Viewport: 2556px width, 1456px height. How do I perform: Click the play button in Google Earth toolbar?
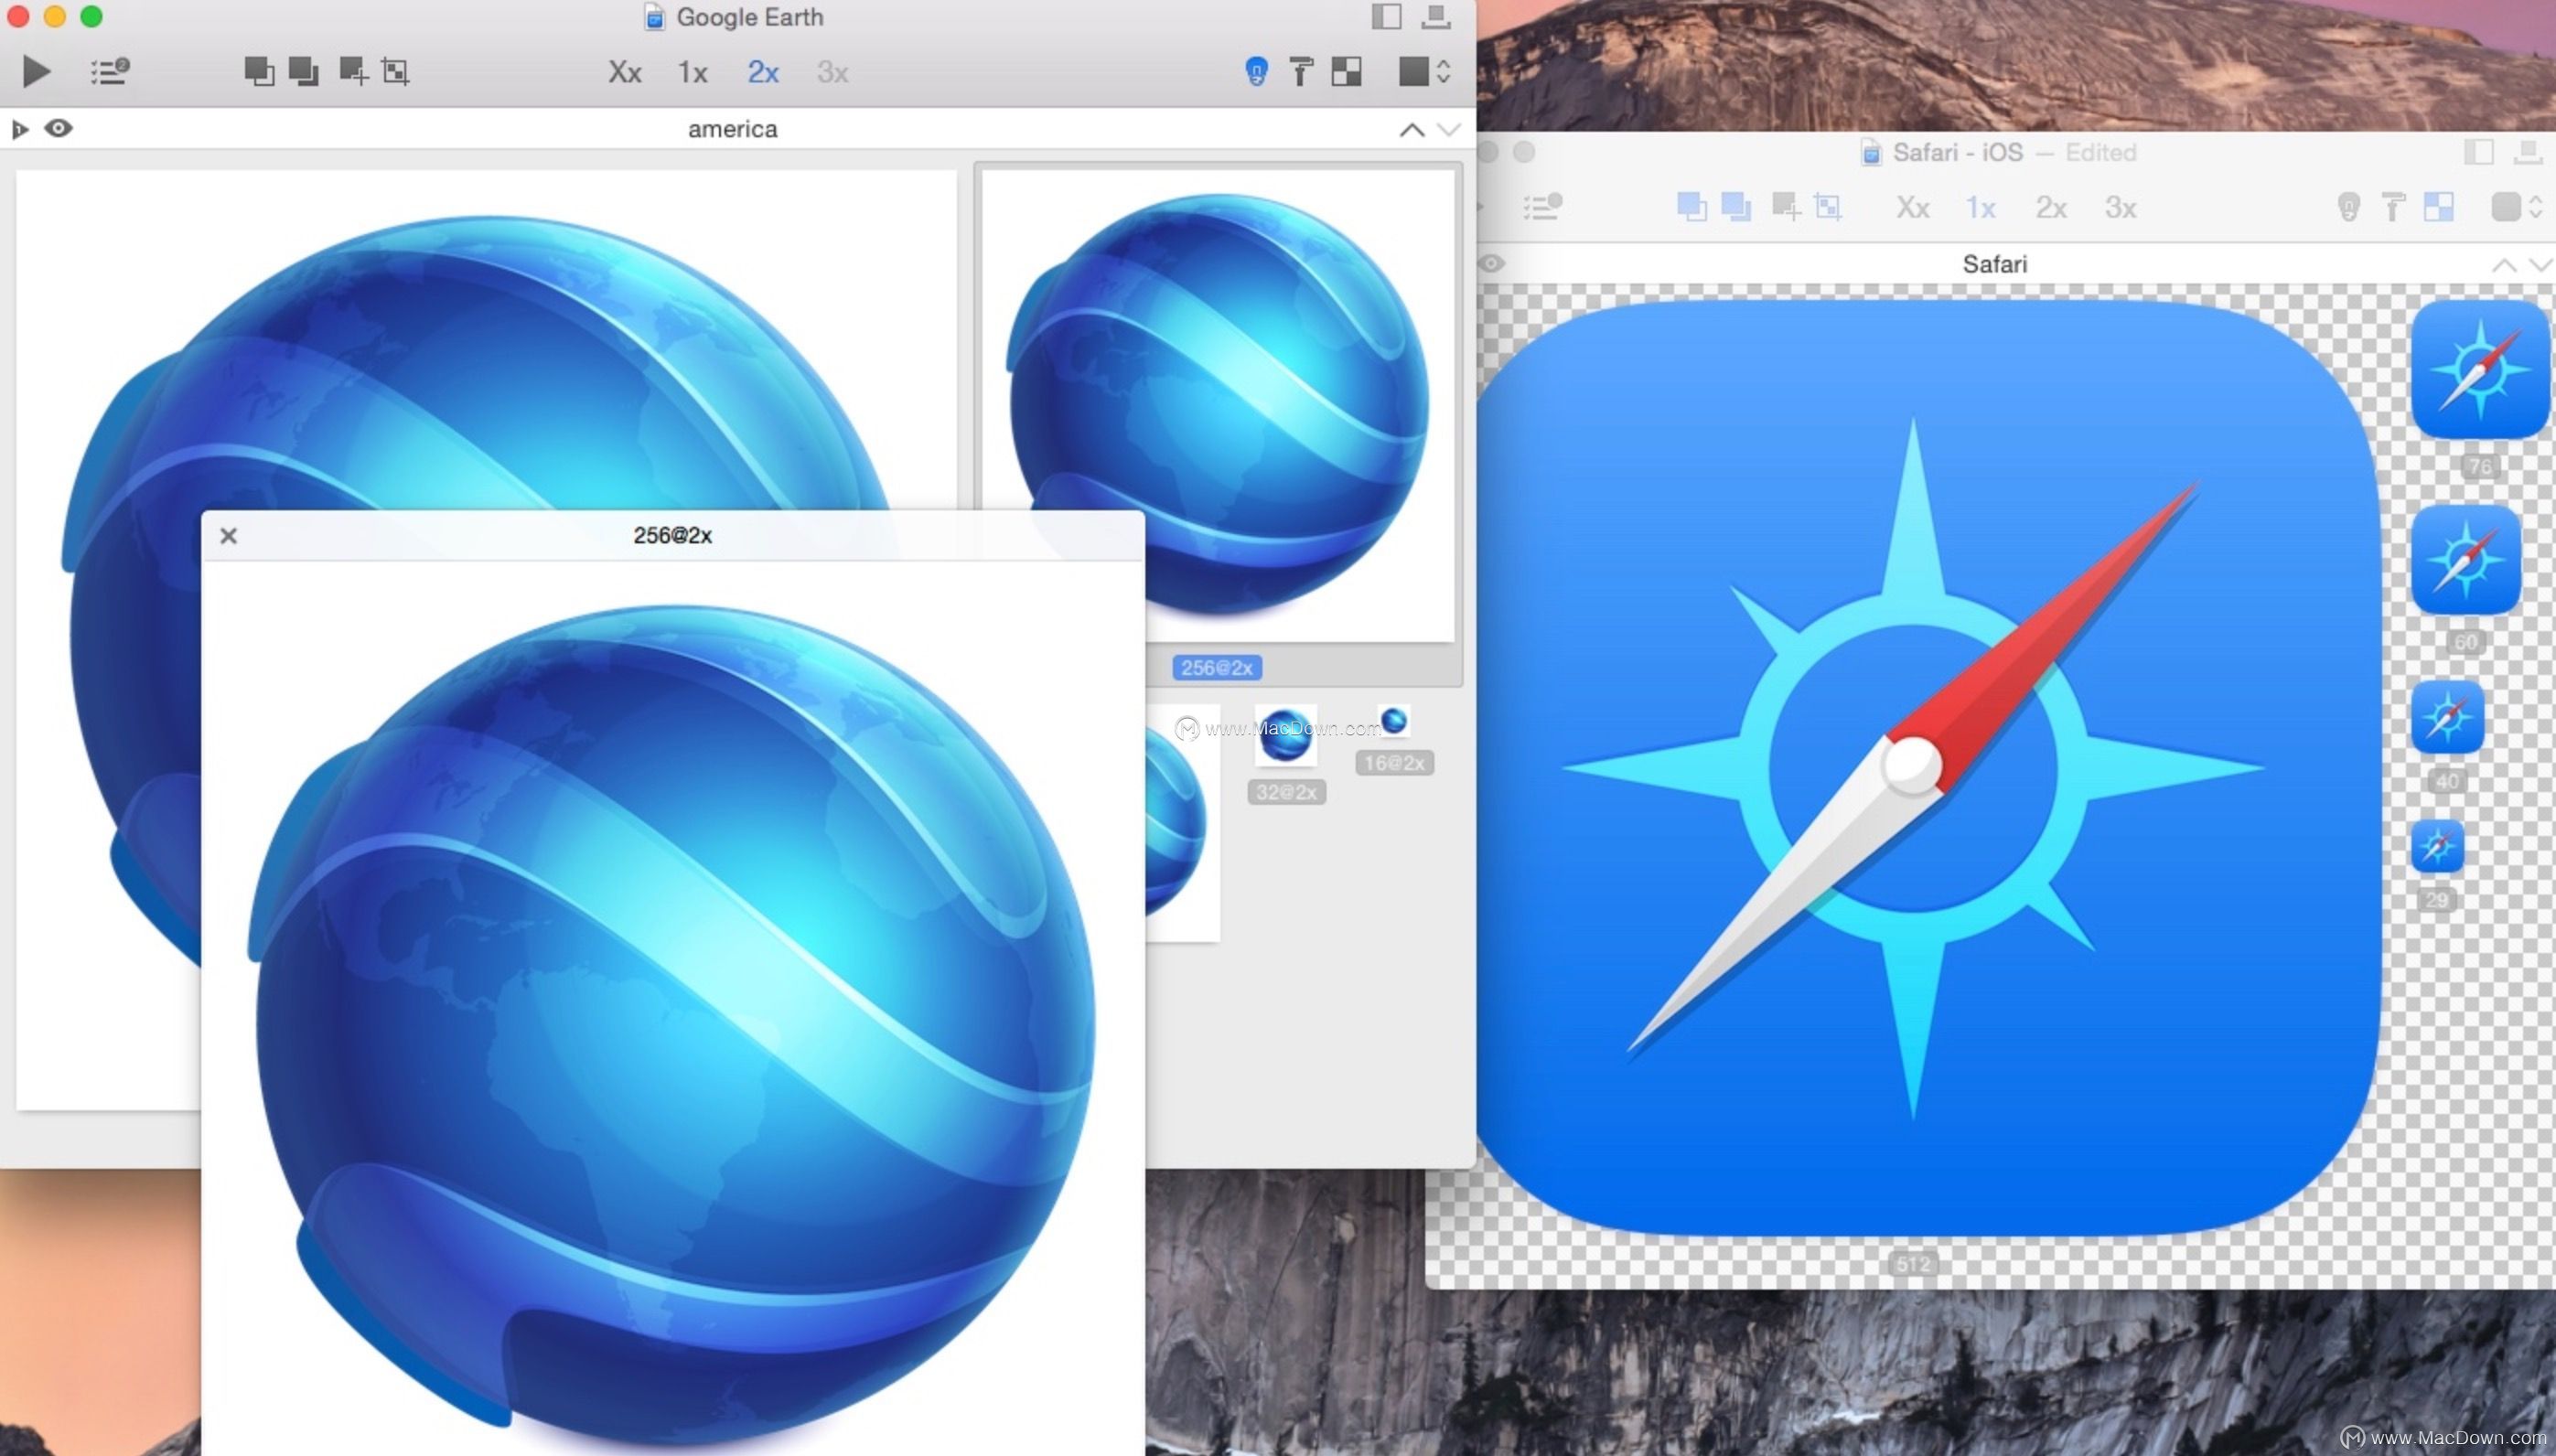pos(36,71)
